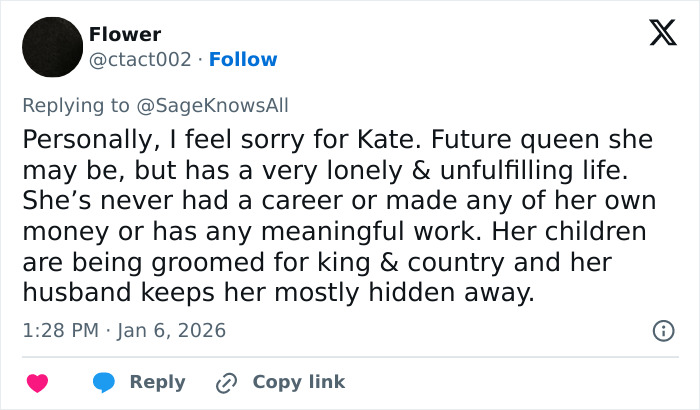Open the @ctact002 handle

[140, 59]
